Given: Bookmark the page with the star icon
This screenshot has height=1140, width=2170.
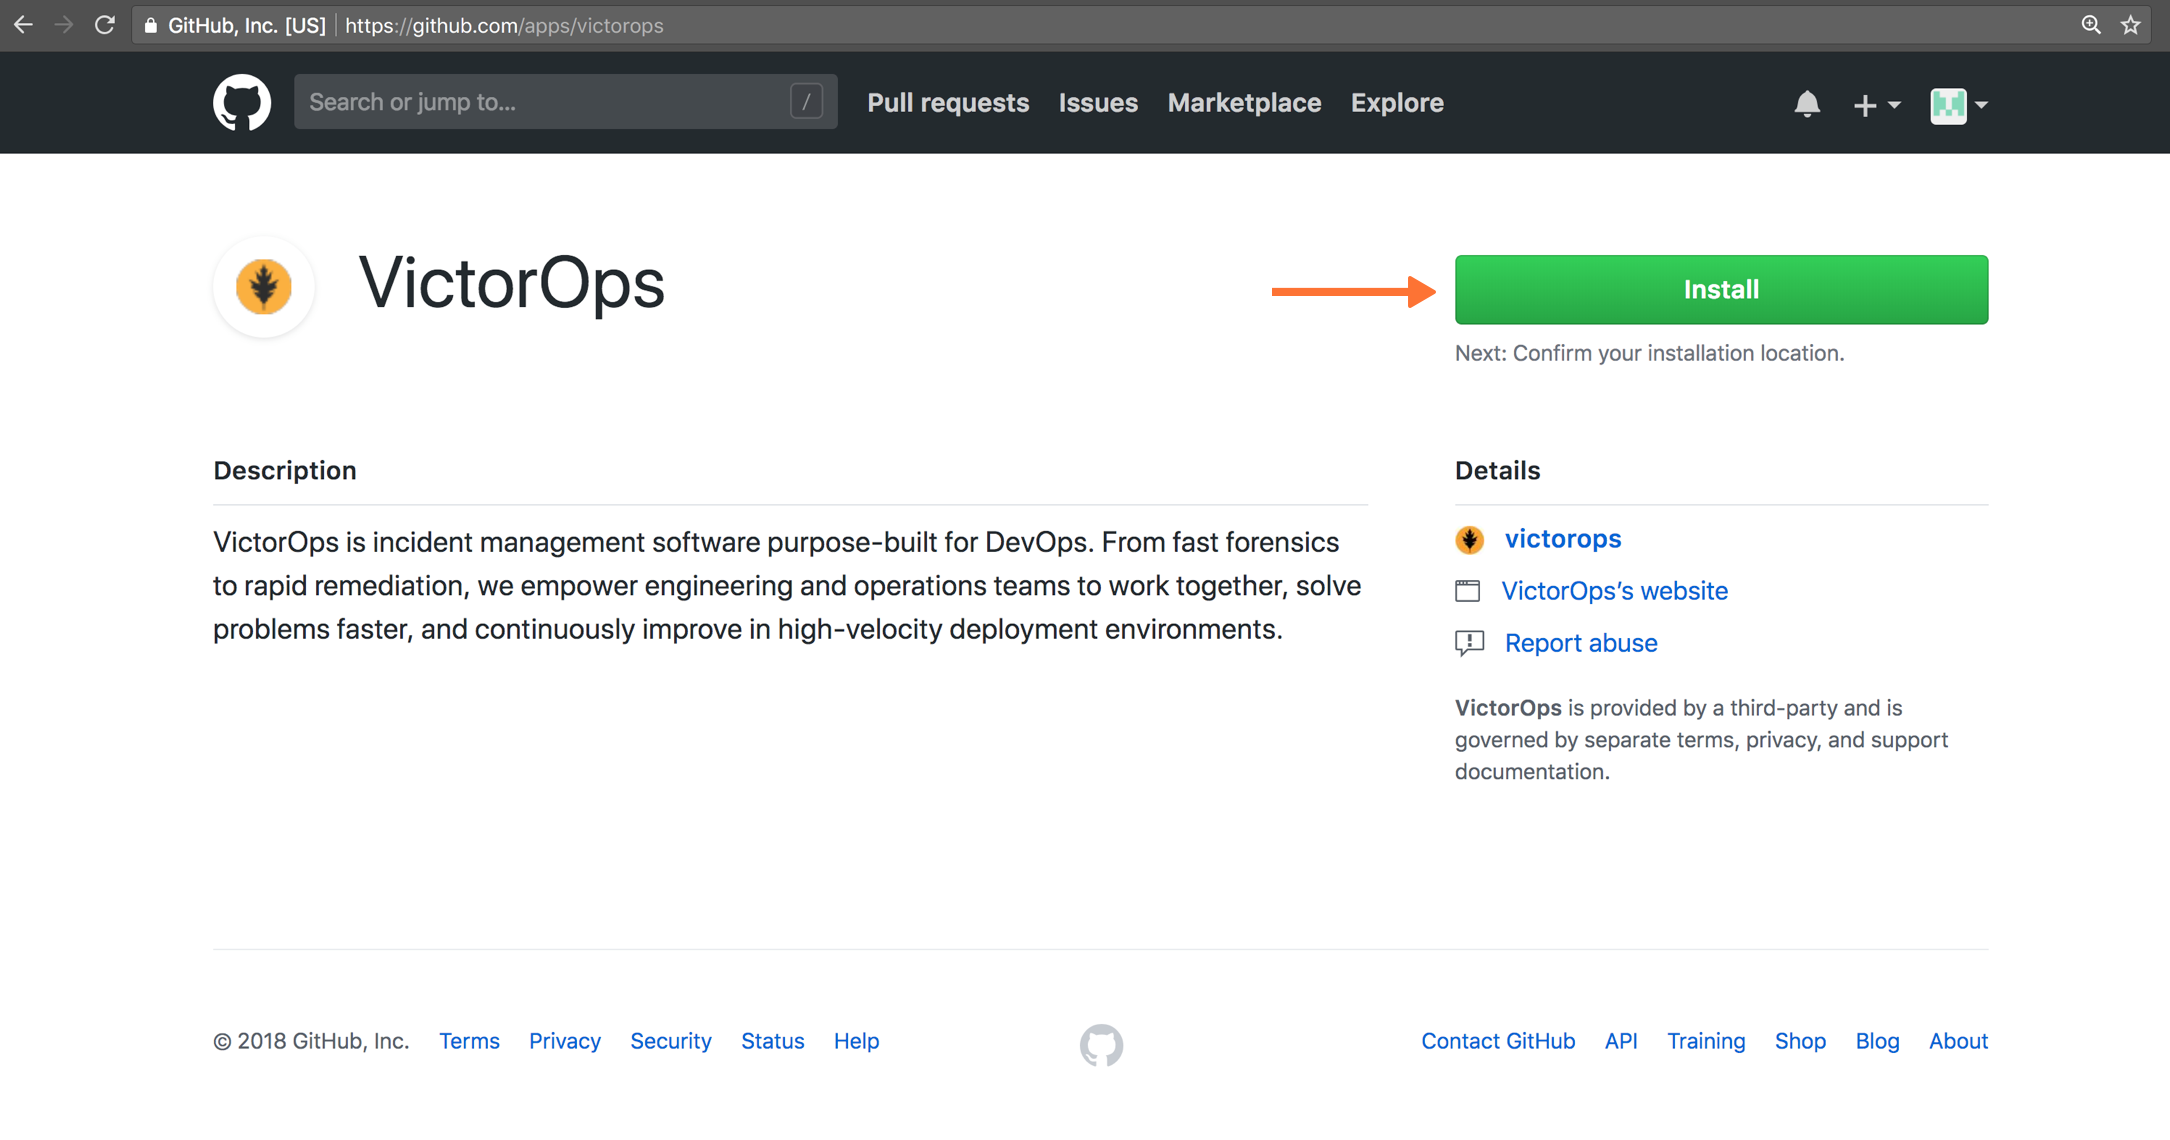Looking at the screenshot, I should 2131,25.
